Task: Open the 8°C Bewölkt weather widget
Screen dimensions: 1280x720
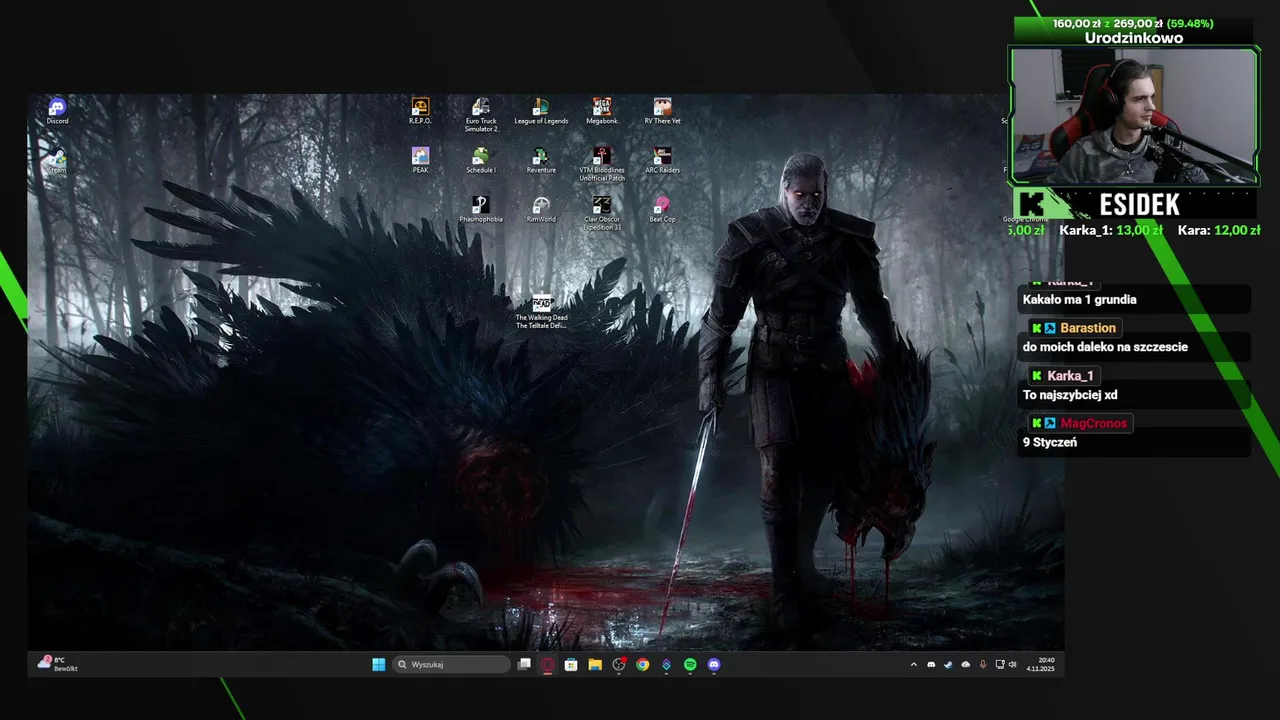Action: (58, 664)
